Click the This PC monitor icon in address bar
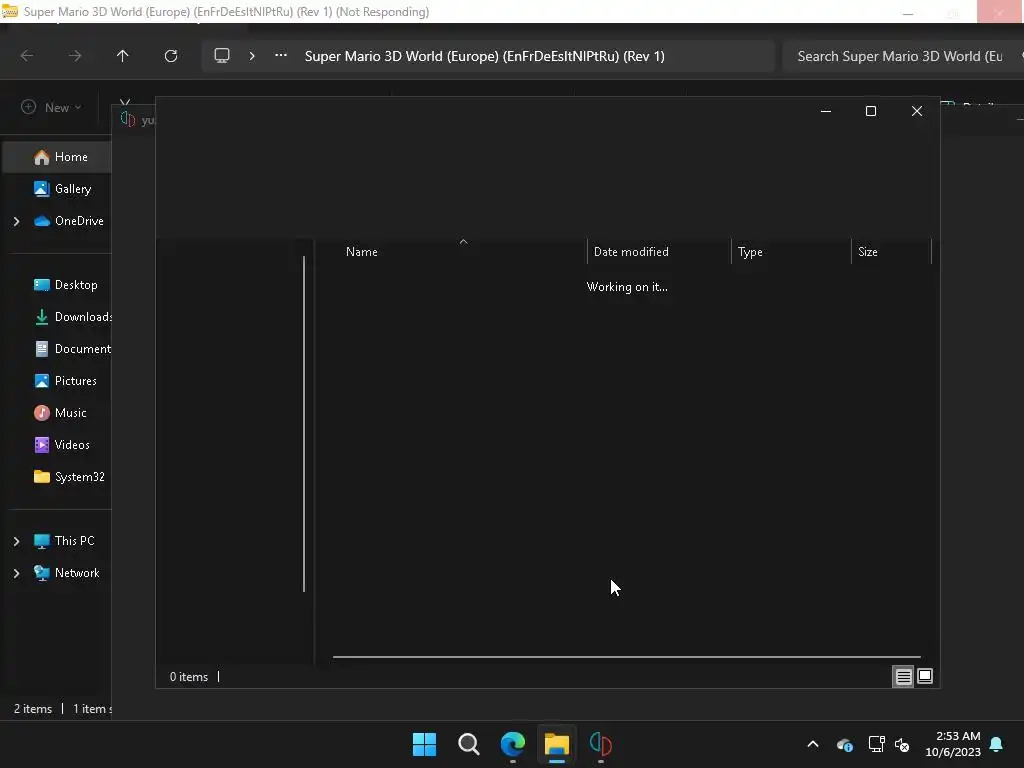Image resolution: width=1024 pixels, height=768 pixels. click(222, 56)
